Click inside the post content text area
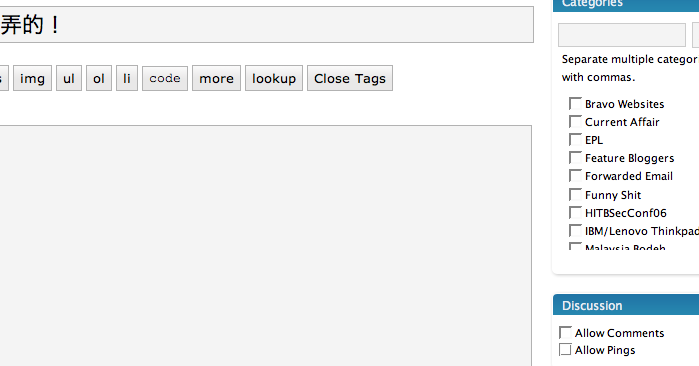 (x=266, y=246)
